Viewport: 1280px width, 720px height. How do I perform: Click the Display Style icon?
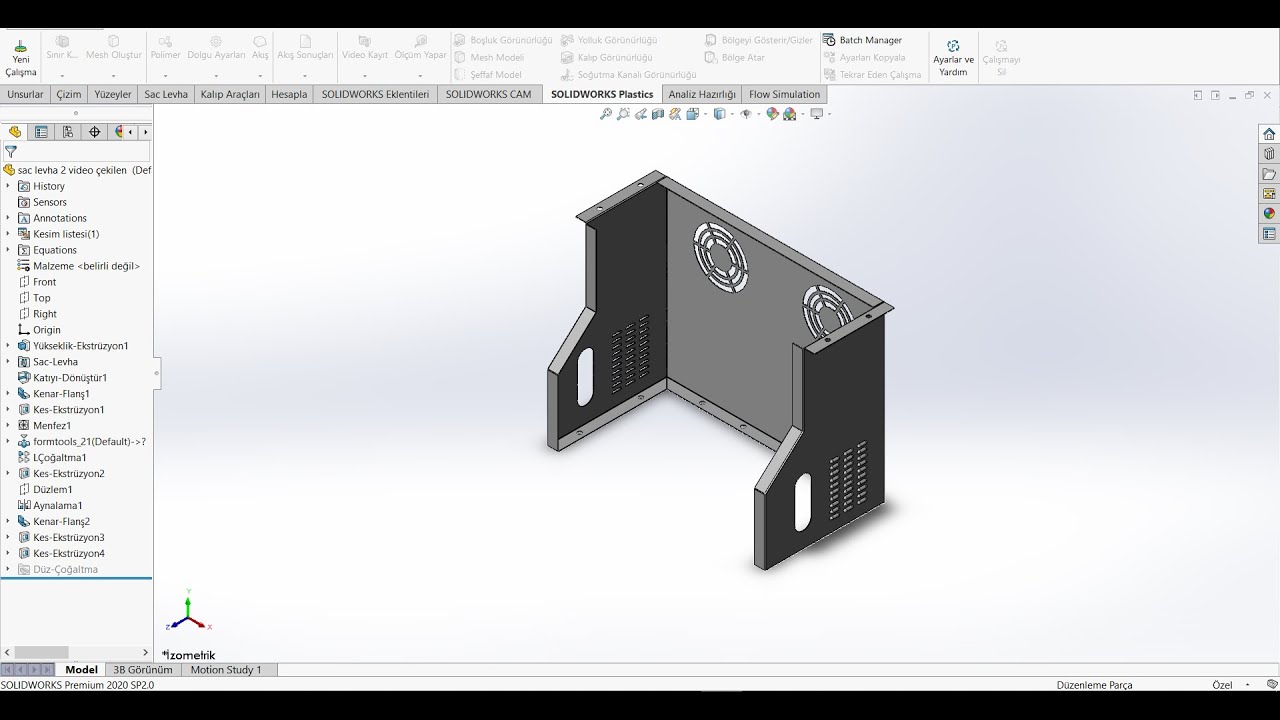pos(718,114)
